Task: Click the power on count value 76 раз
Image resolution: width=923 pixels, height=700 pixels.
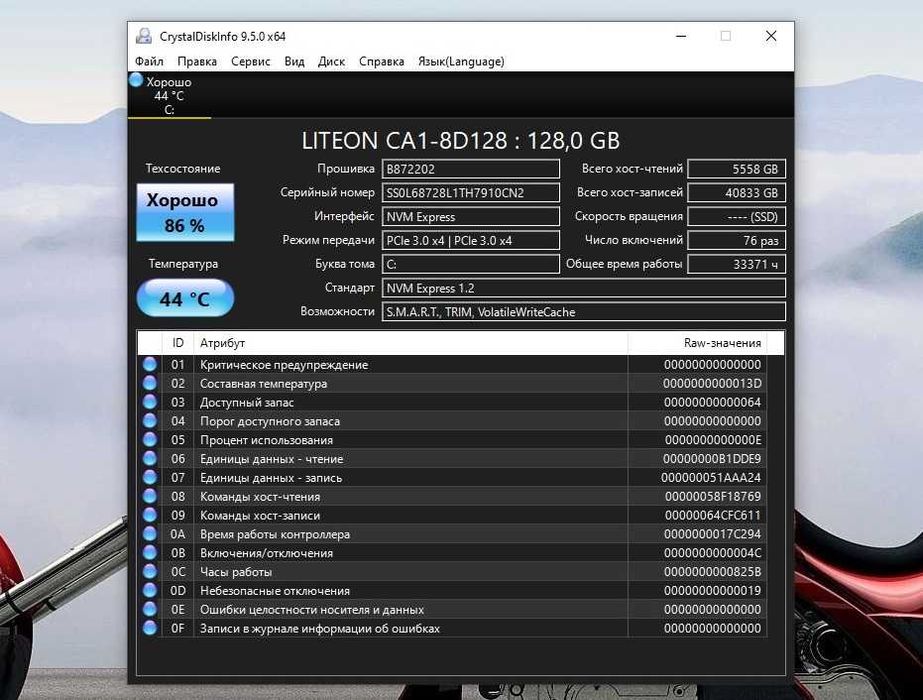Action: 736,240
